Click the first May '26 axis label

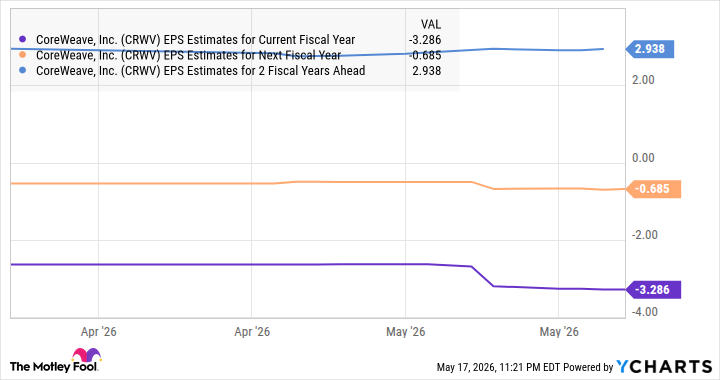tap(405, 331)
